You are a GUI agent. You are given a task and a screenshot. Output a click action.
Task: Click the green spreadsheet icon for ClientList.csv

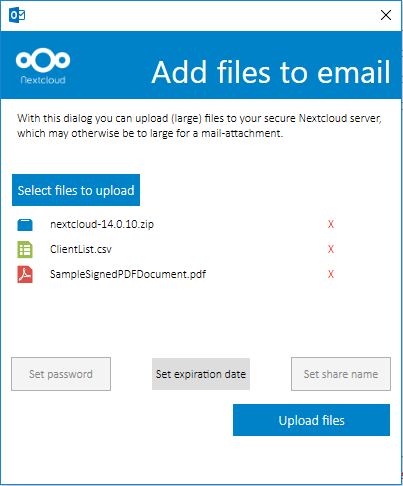[25, 250]
